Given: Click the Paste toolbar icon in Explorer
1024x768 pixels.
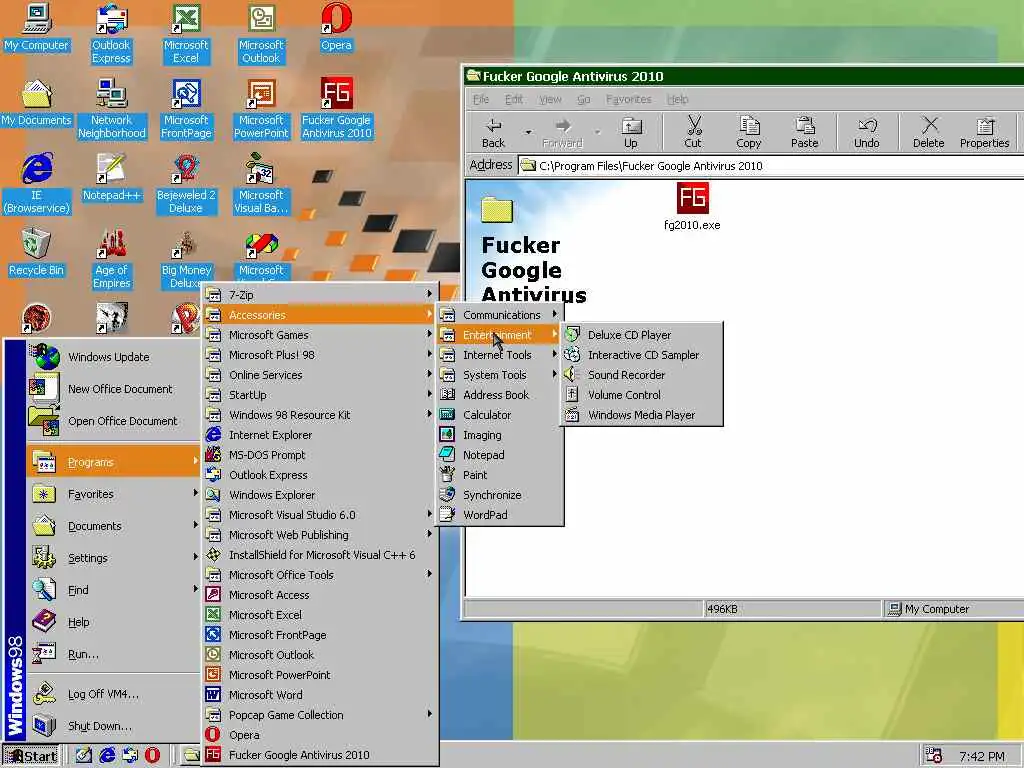Looking at the screenshot, I should pyautogui.click(x=805, y=125).
